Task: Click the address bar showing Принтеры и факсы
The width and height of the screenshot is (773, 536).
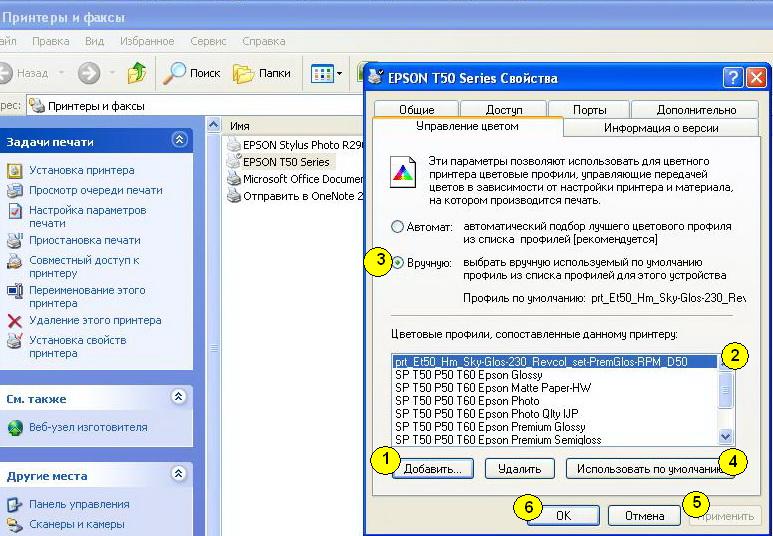Action: pyautogui.click(x=195, y=106)
